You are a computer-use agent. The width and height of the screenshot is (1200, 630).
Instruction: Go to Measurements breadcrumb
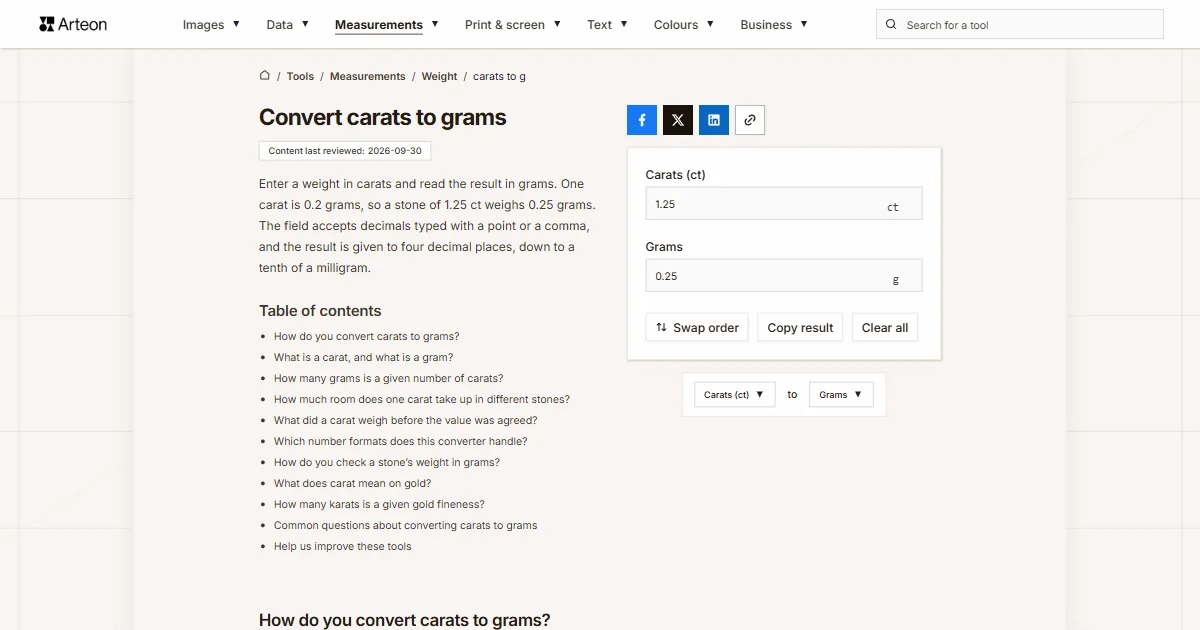[x=368, y=76]
